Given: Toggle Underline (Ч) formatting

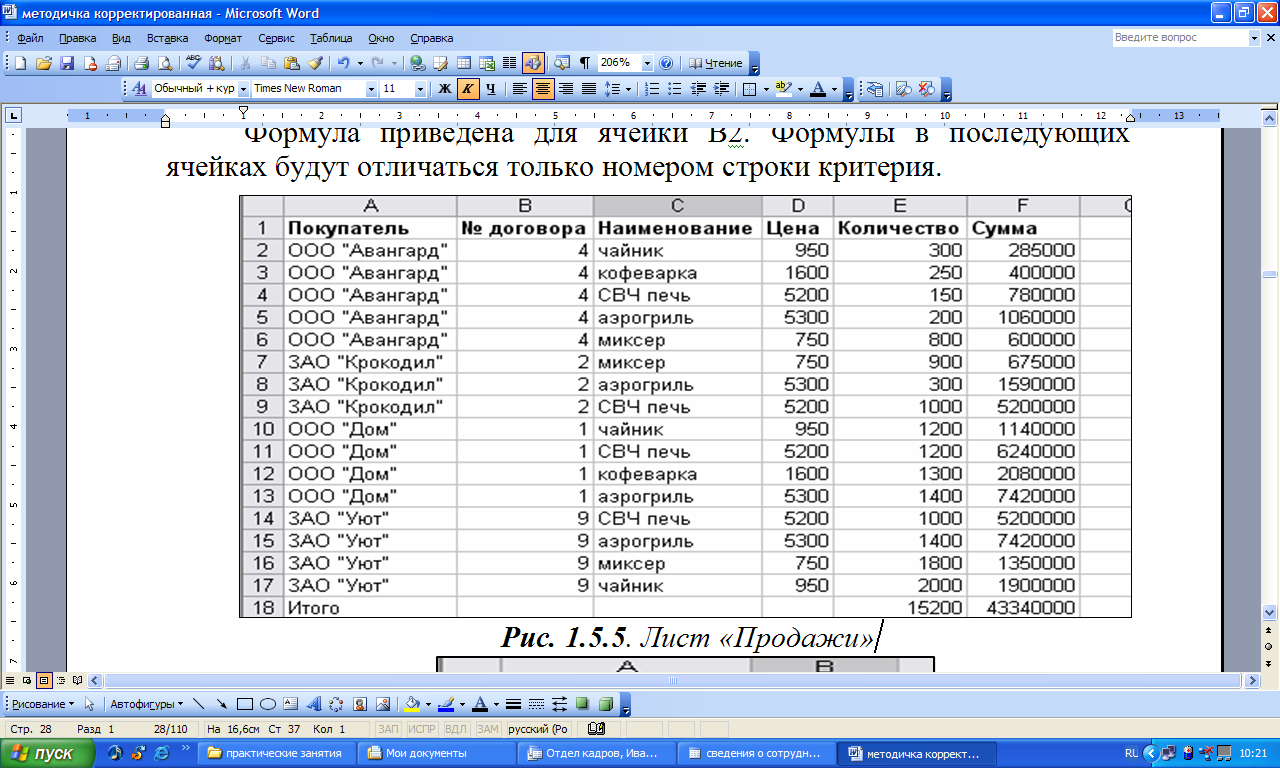Looking at the screenshot, I should tap(491, 89).
